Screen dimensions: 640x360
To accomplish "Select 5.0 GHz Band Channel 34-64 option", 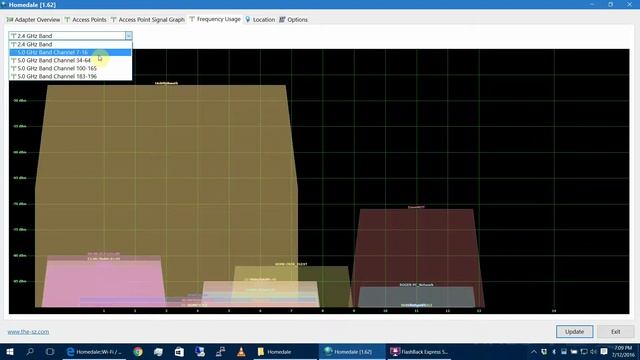I will point(70,60).
